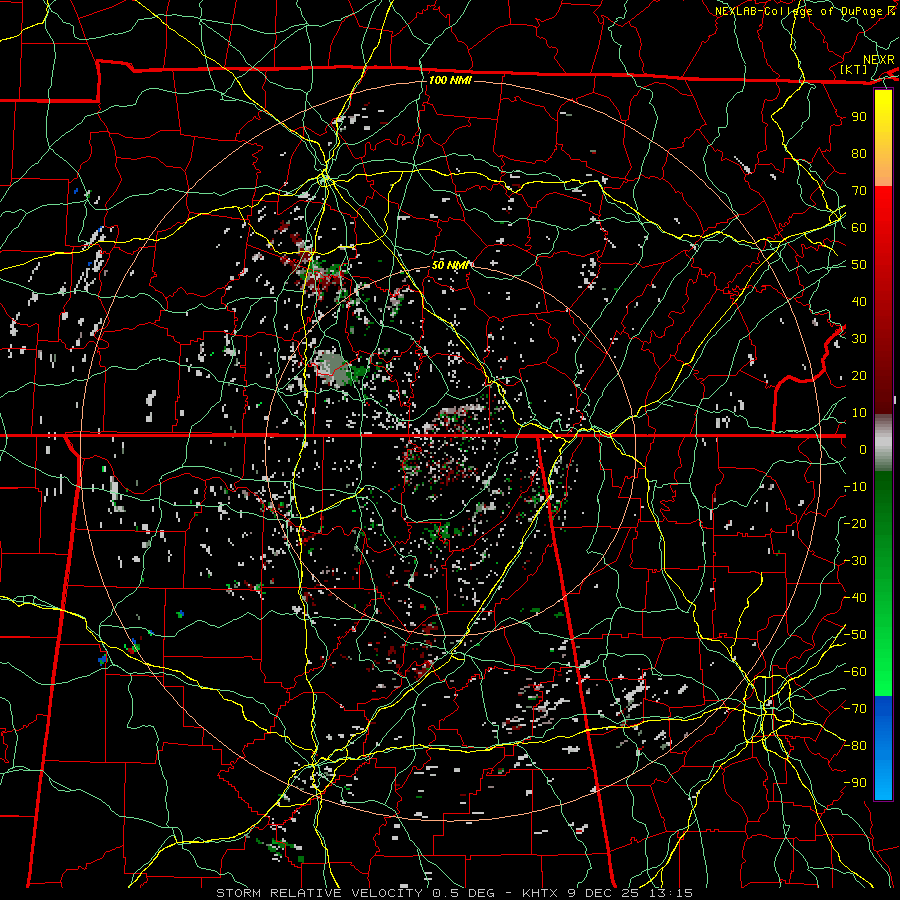The width and height of the screenshot is (900, 900).
Task: Click the positive 20 value on the velocity scale
Action: [859, 375]
